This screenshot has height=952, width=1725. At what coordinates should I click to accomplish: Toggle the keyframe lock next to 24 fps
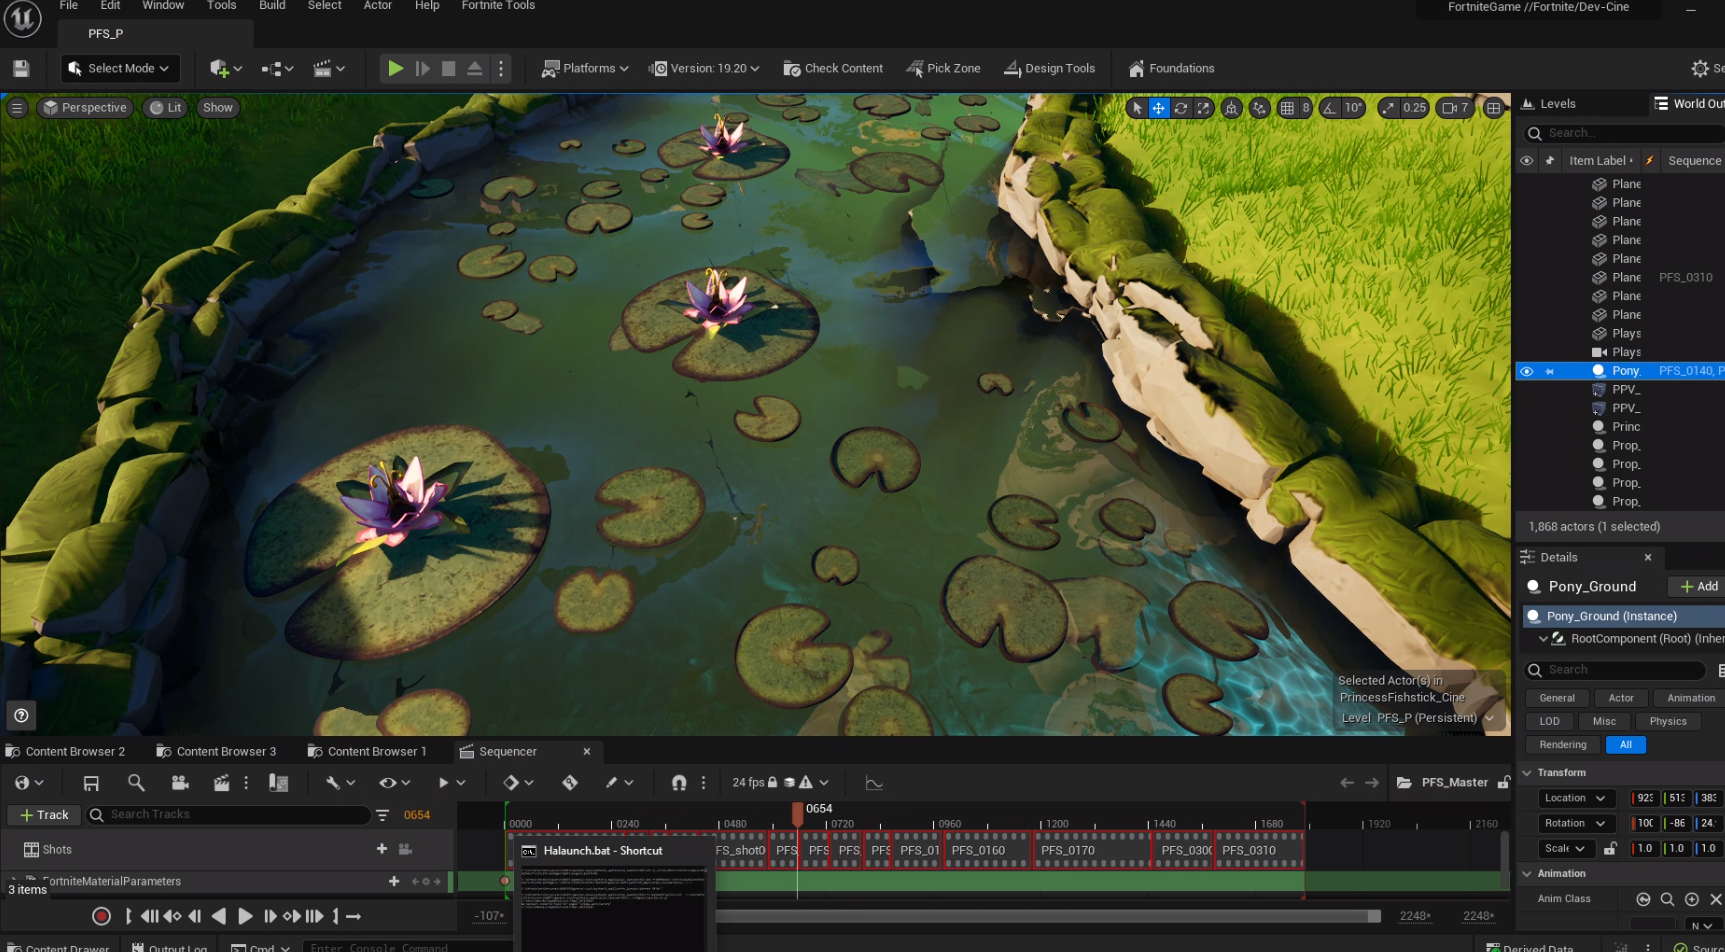775,782
